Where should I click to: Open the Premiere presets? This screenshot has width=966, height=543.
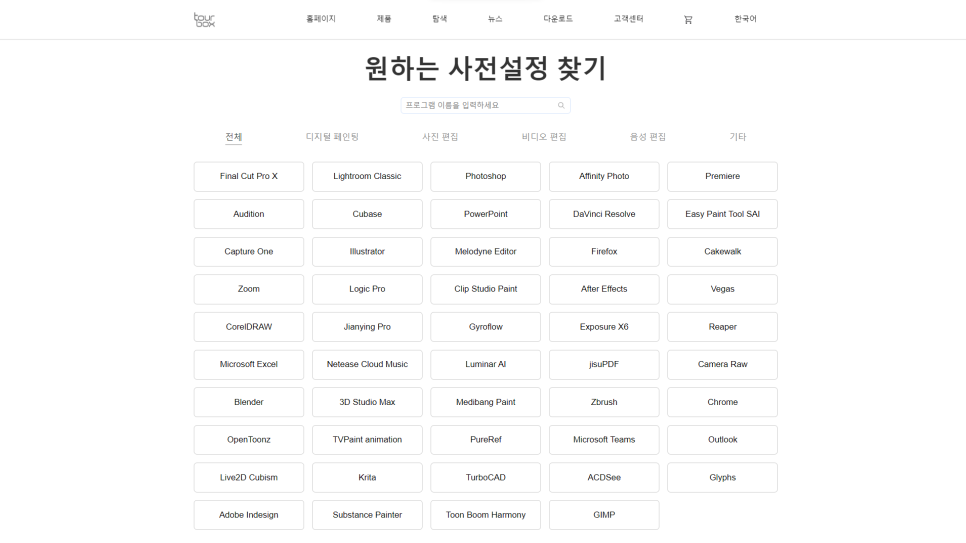tap(722, 177)
